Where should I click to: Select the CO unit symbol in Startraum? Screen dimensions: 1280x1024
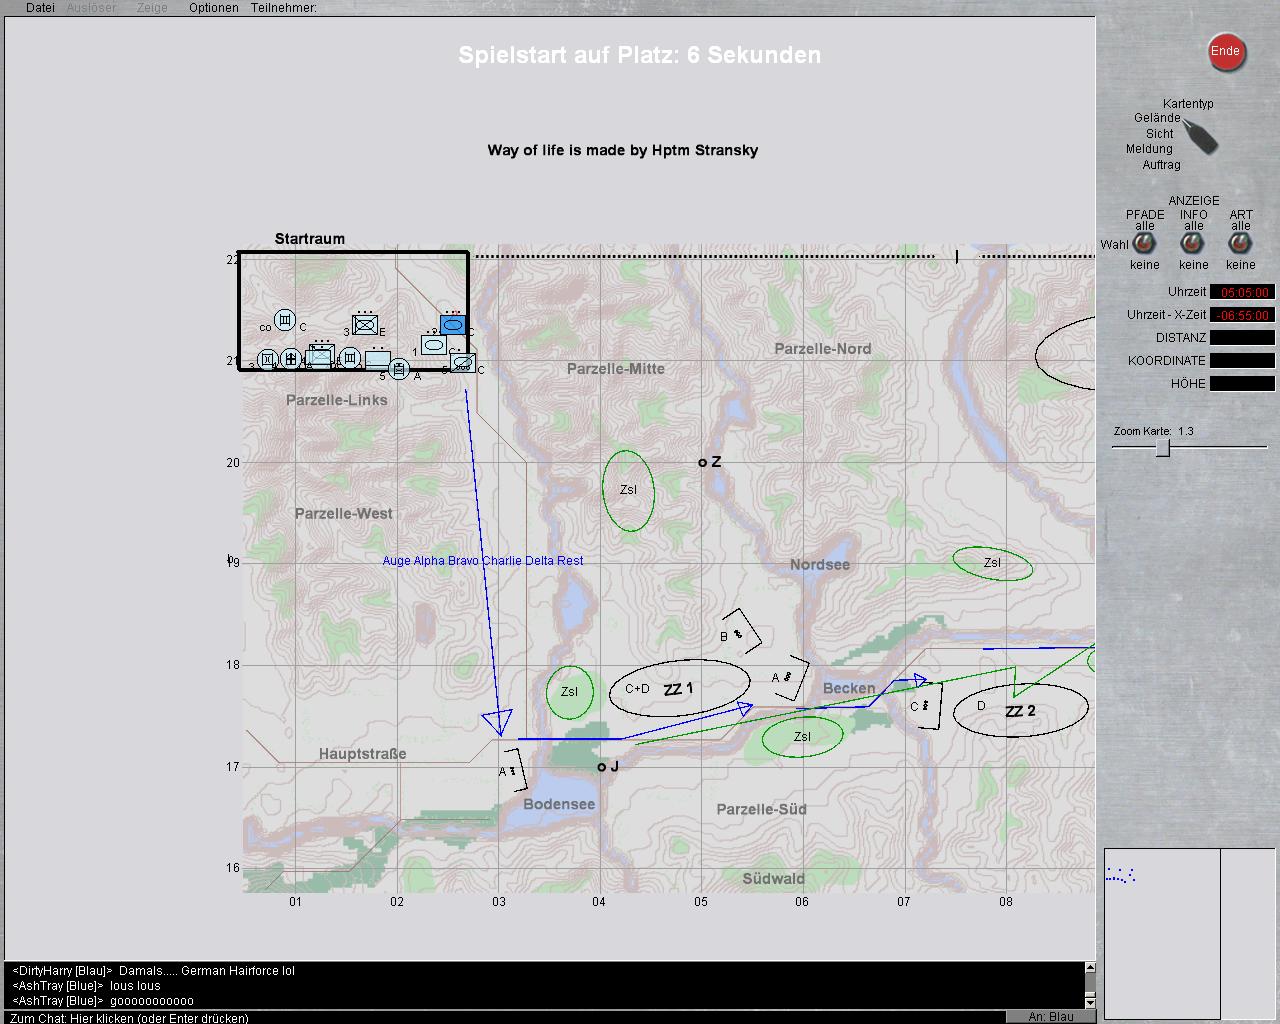pyautogui.click(x=285, y=320)
